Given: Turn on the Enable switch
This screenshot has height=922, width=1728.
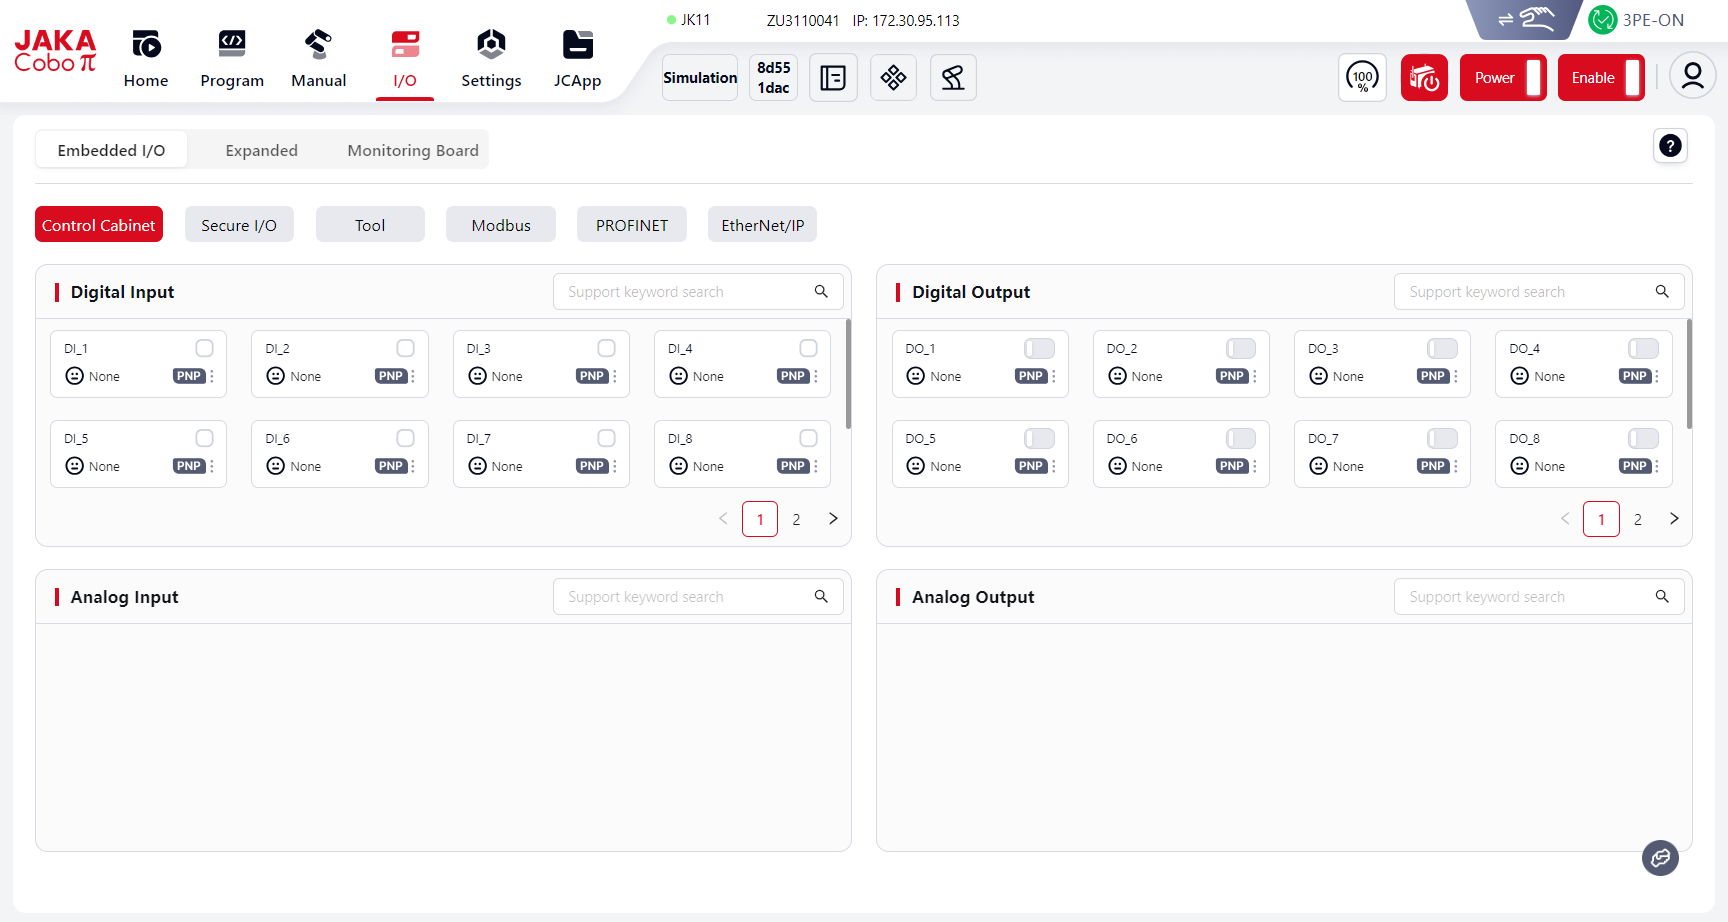Looking at the screenshot, I should (1632, 78).
